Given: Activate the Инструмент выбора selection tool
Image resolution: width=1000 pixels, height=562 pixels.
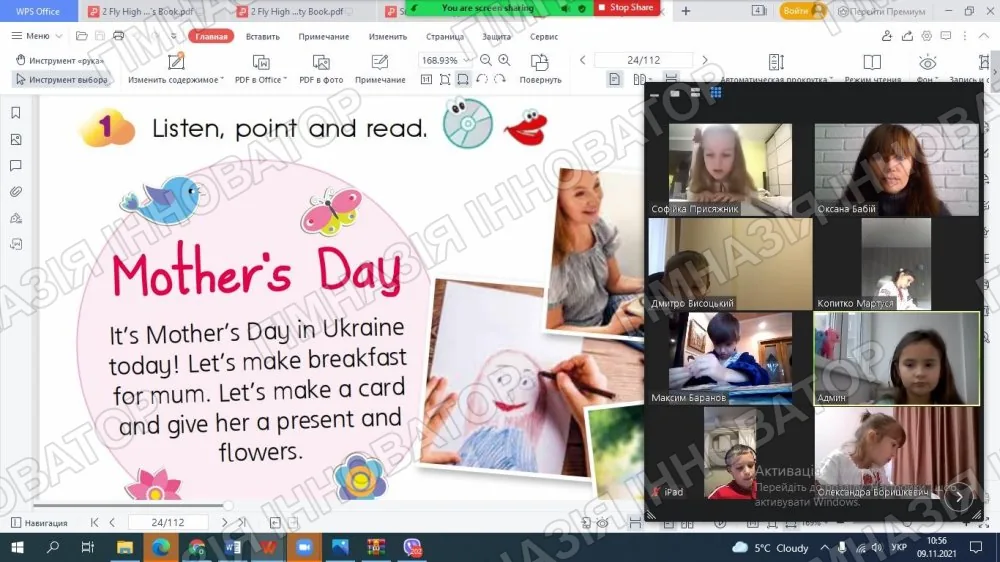Looking at the screenshot, I should point(62,80).
